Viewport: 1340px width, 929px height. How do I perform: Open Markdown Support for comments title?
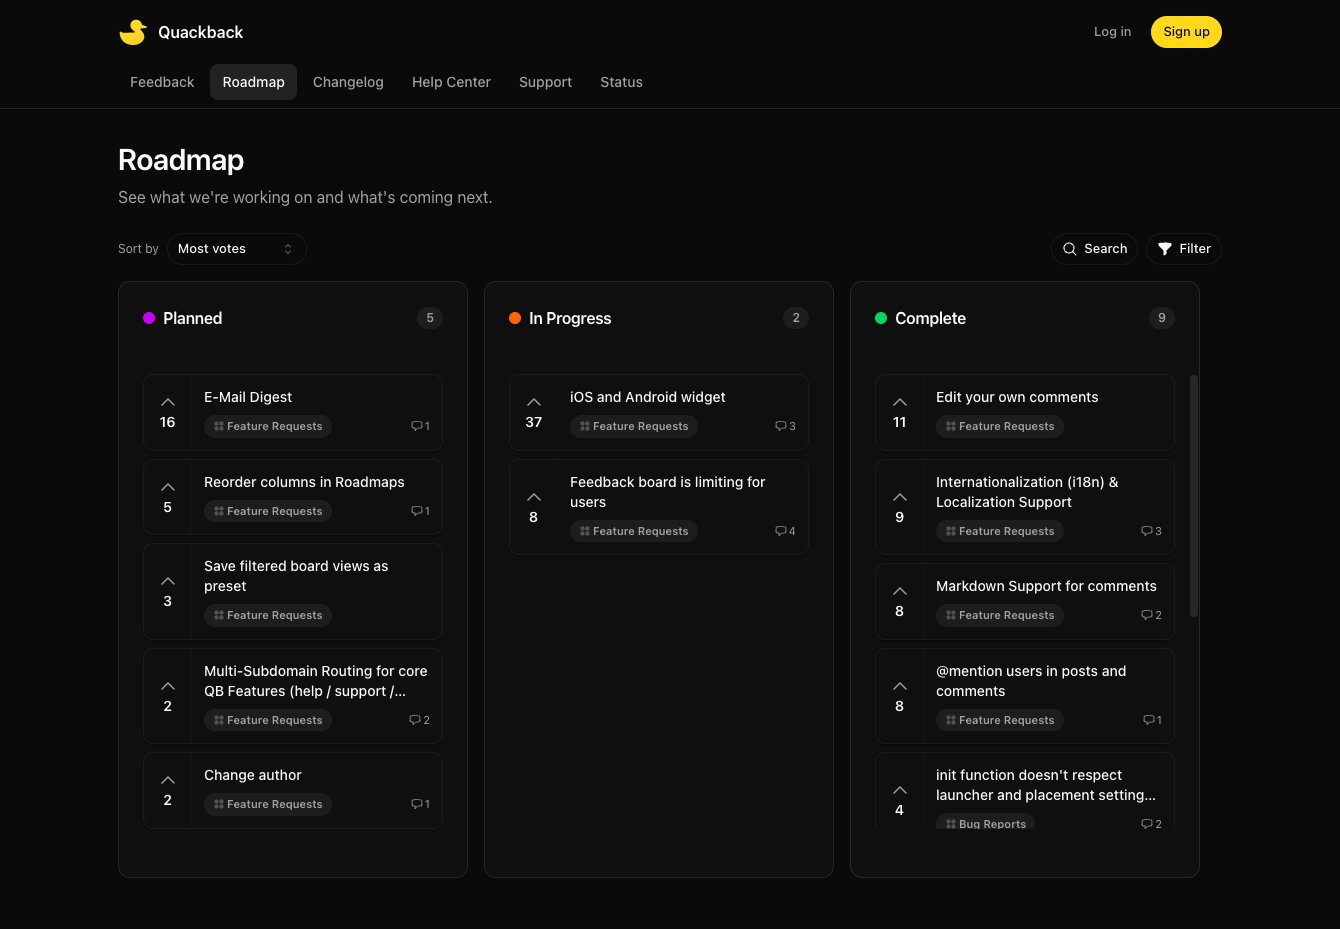[x=1046, y=586]
